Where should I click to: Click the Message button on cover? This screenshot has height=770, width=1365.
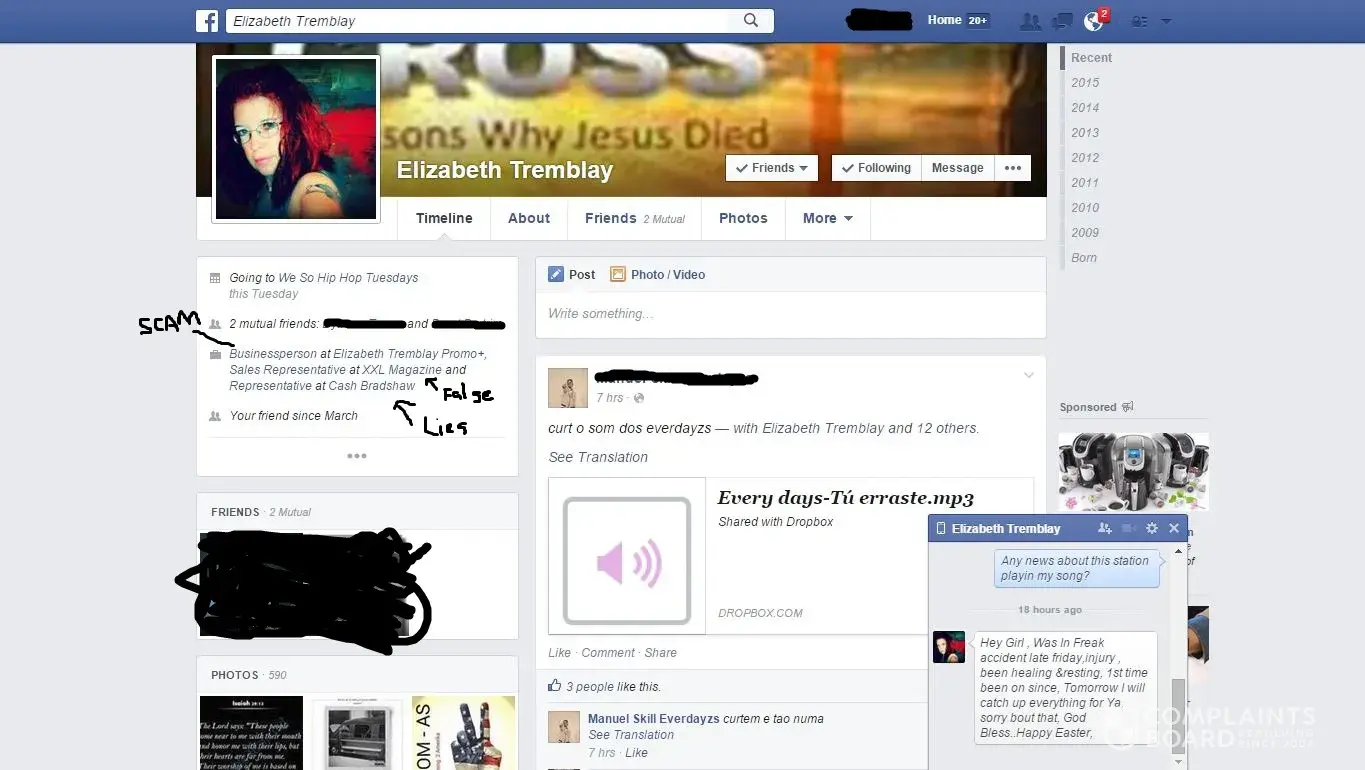click(957, 168)
